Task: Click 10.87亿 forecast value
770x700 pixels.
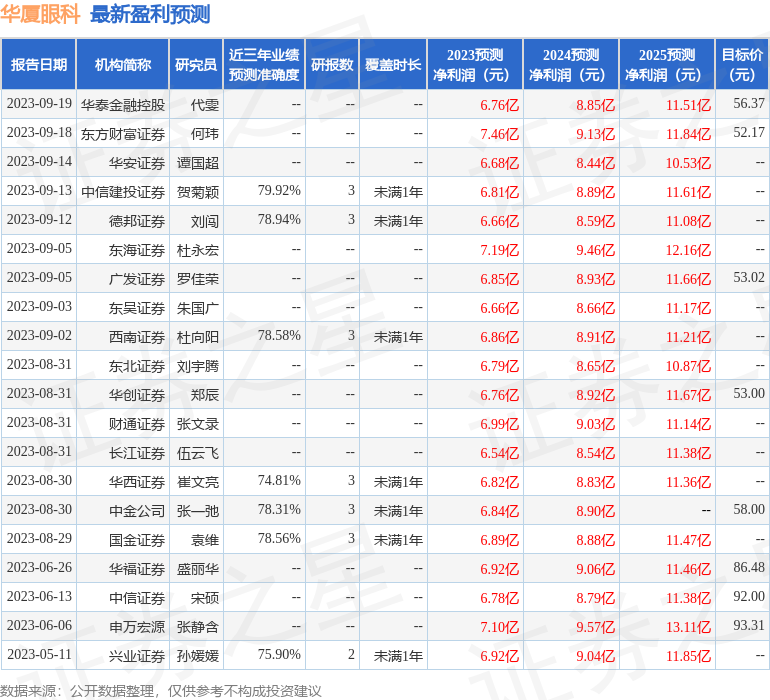Action: click(688, 365)
